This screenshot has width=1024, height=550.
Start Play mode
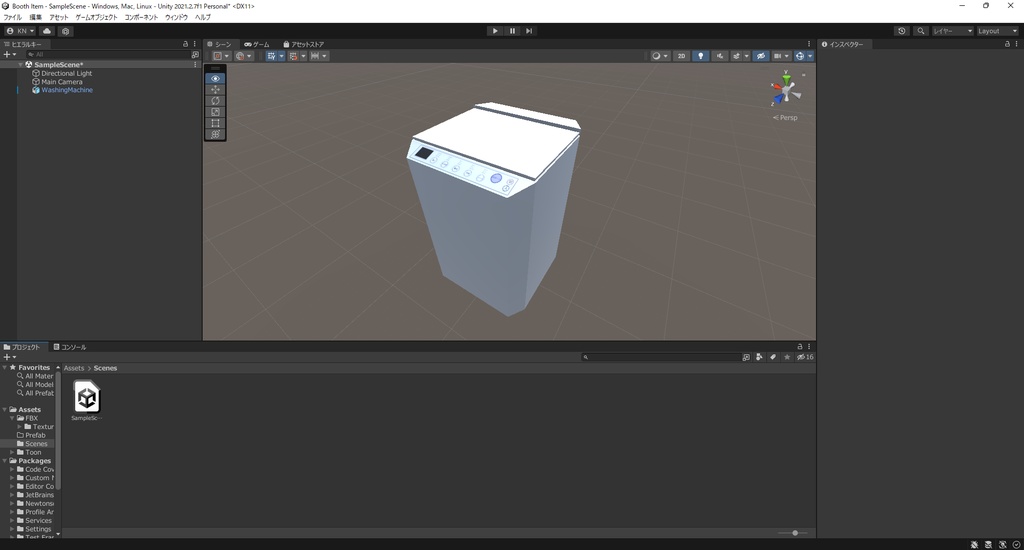point(495,31)
